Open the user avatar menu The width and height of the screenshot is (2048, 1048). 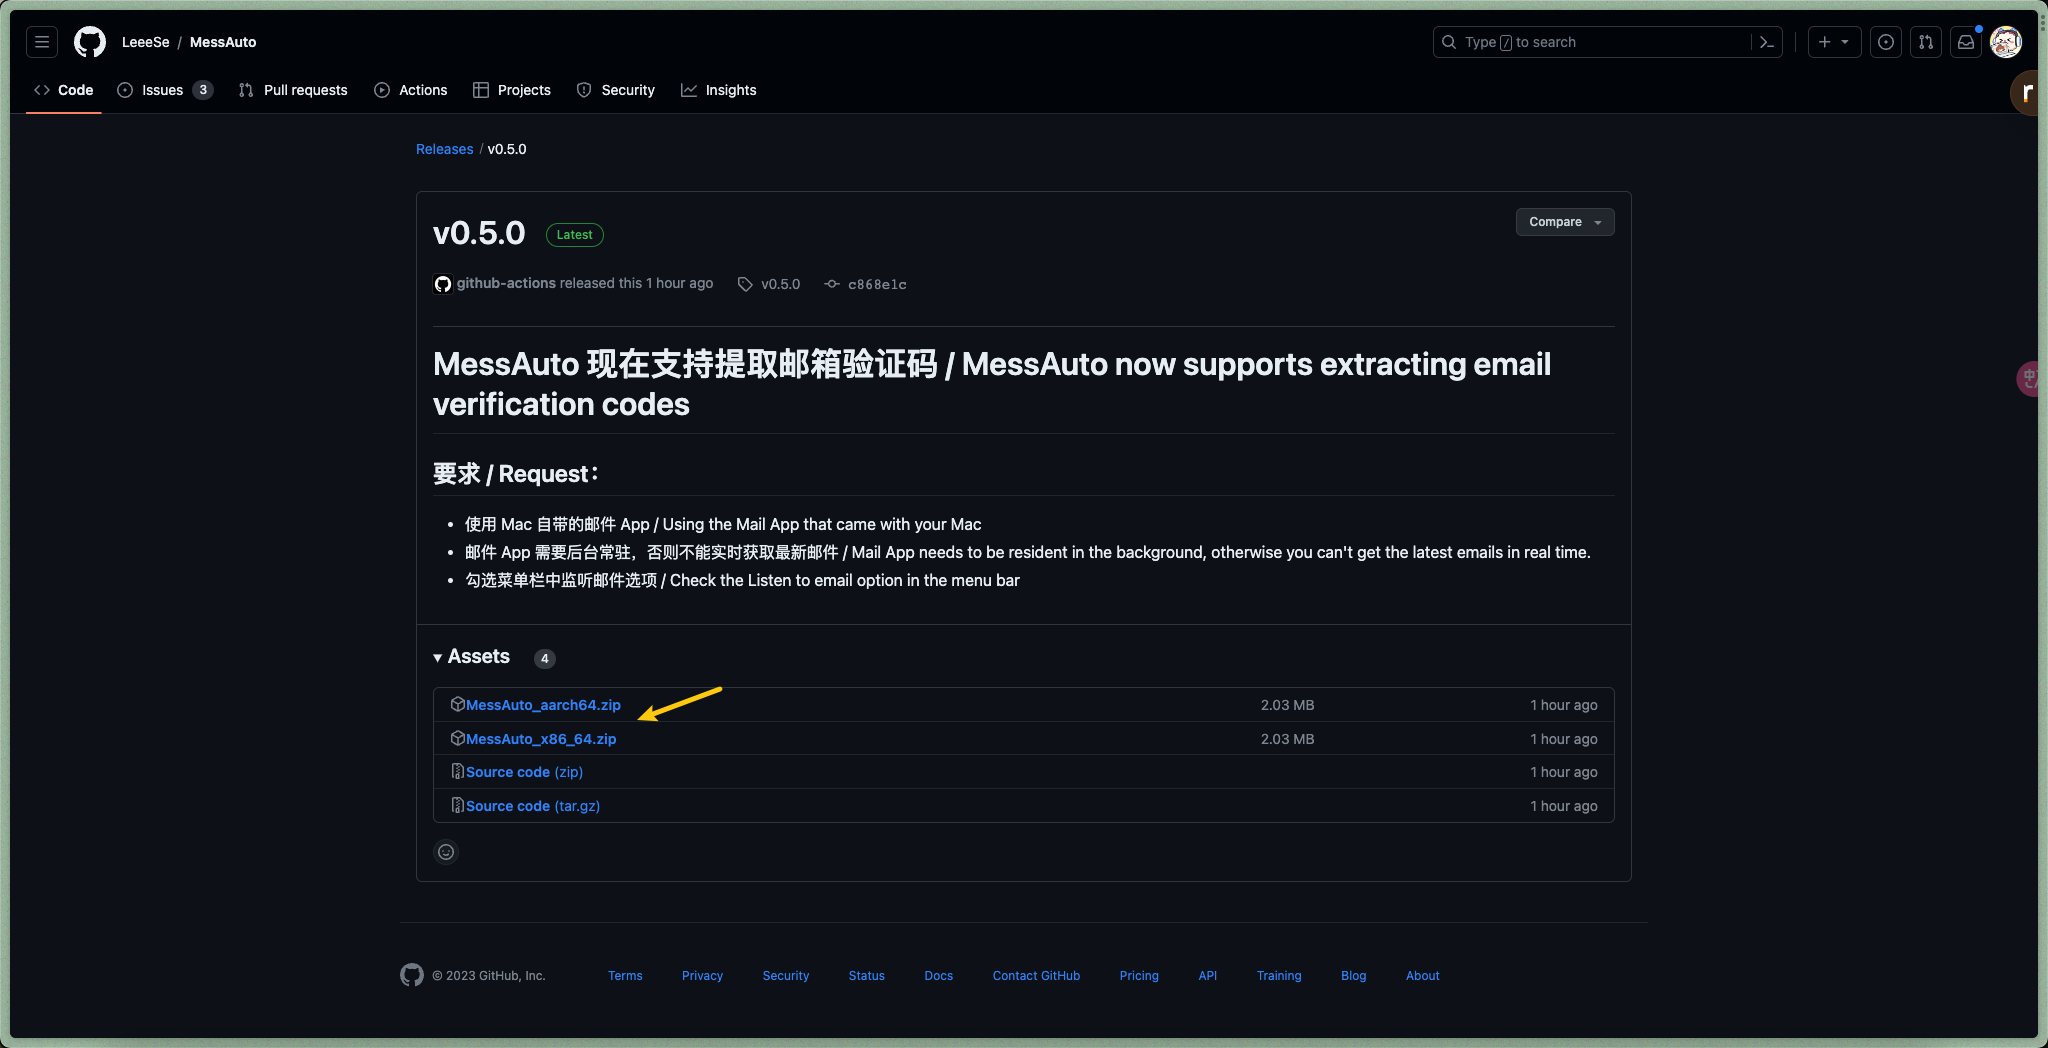pos(2006,42)
